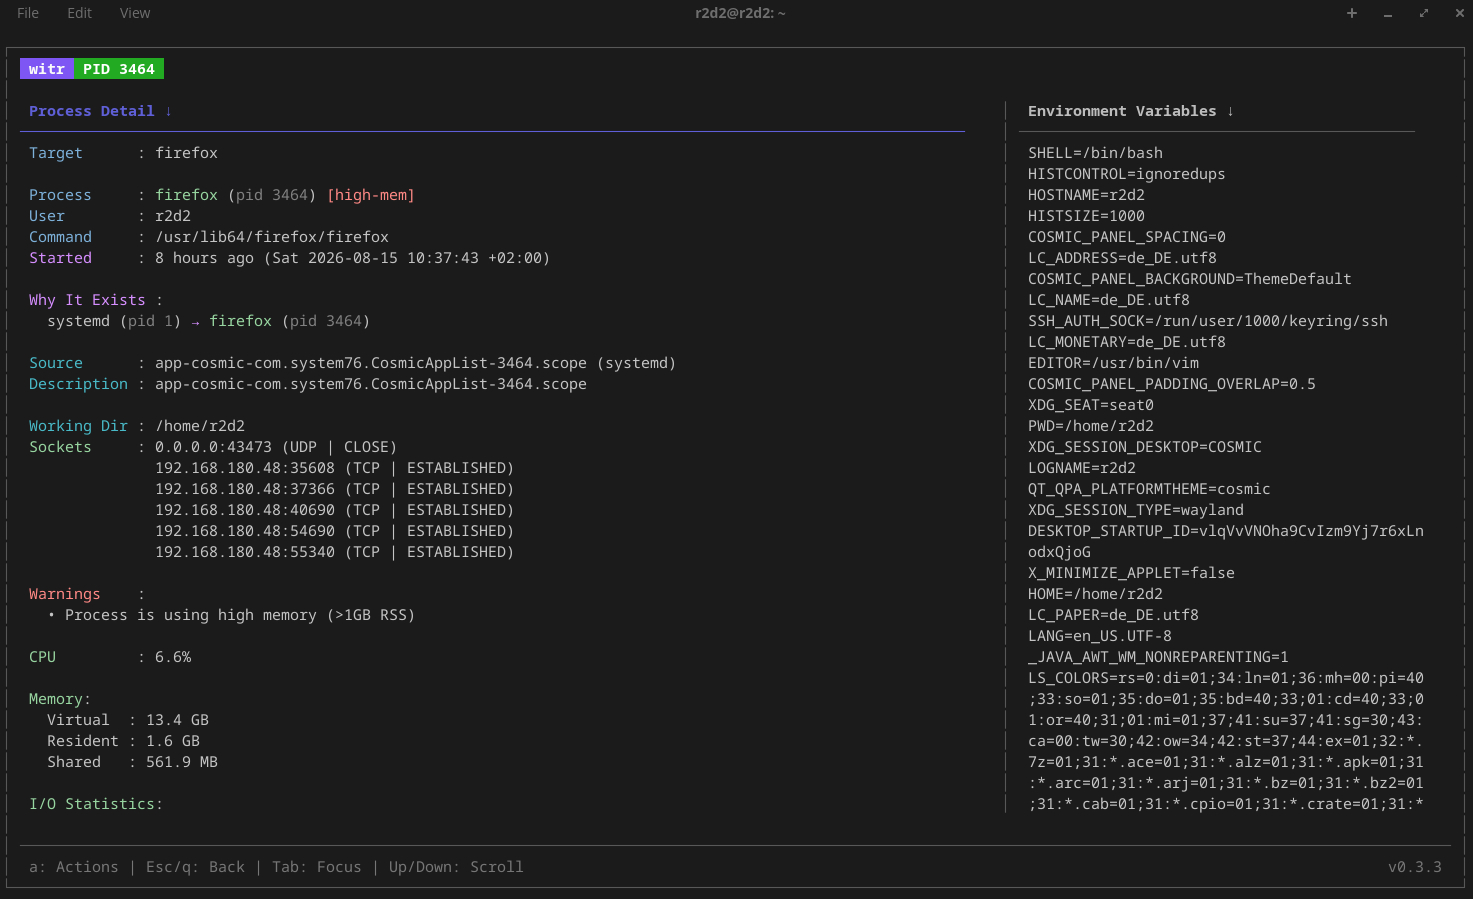The image size is (1473, 899).
Task: Select socket 192.168.180.48:35608 row
Action: pyautogui.click(x=334, y=468)
